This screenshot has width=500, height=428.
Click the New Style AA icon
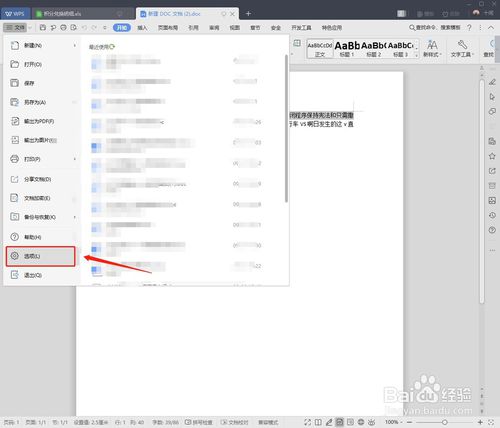432,45
